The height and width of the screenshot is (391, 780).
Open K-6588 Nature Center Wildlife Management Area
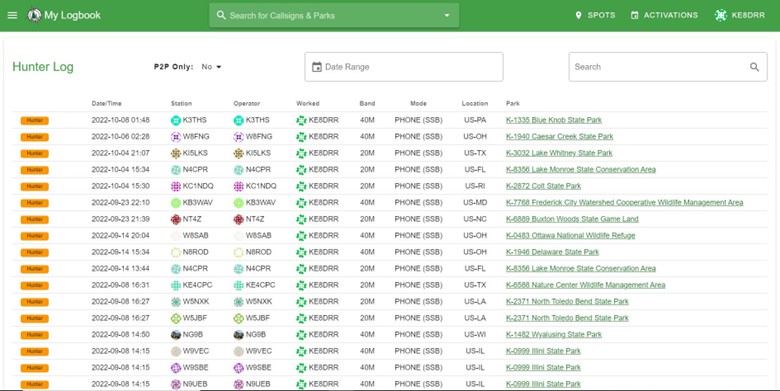tap(585, 285)
